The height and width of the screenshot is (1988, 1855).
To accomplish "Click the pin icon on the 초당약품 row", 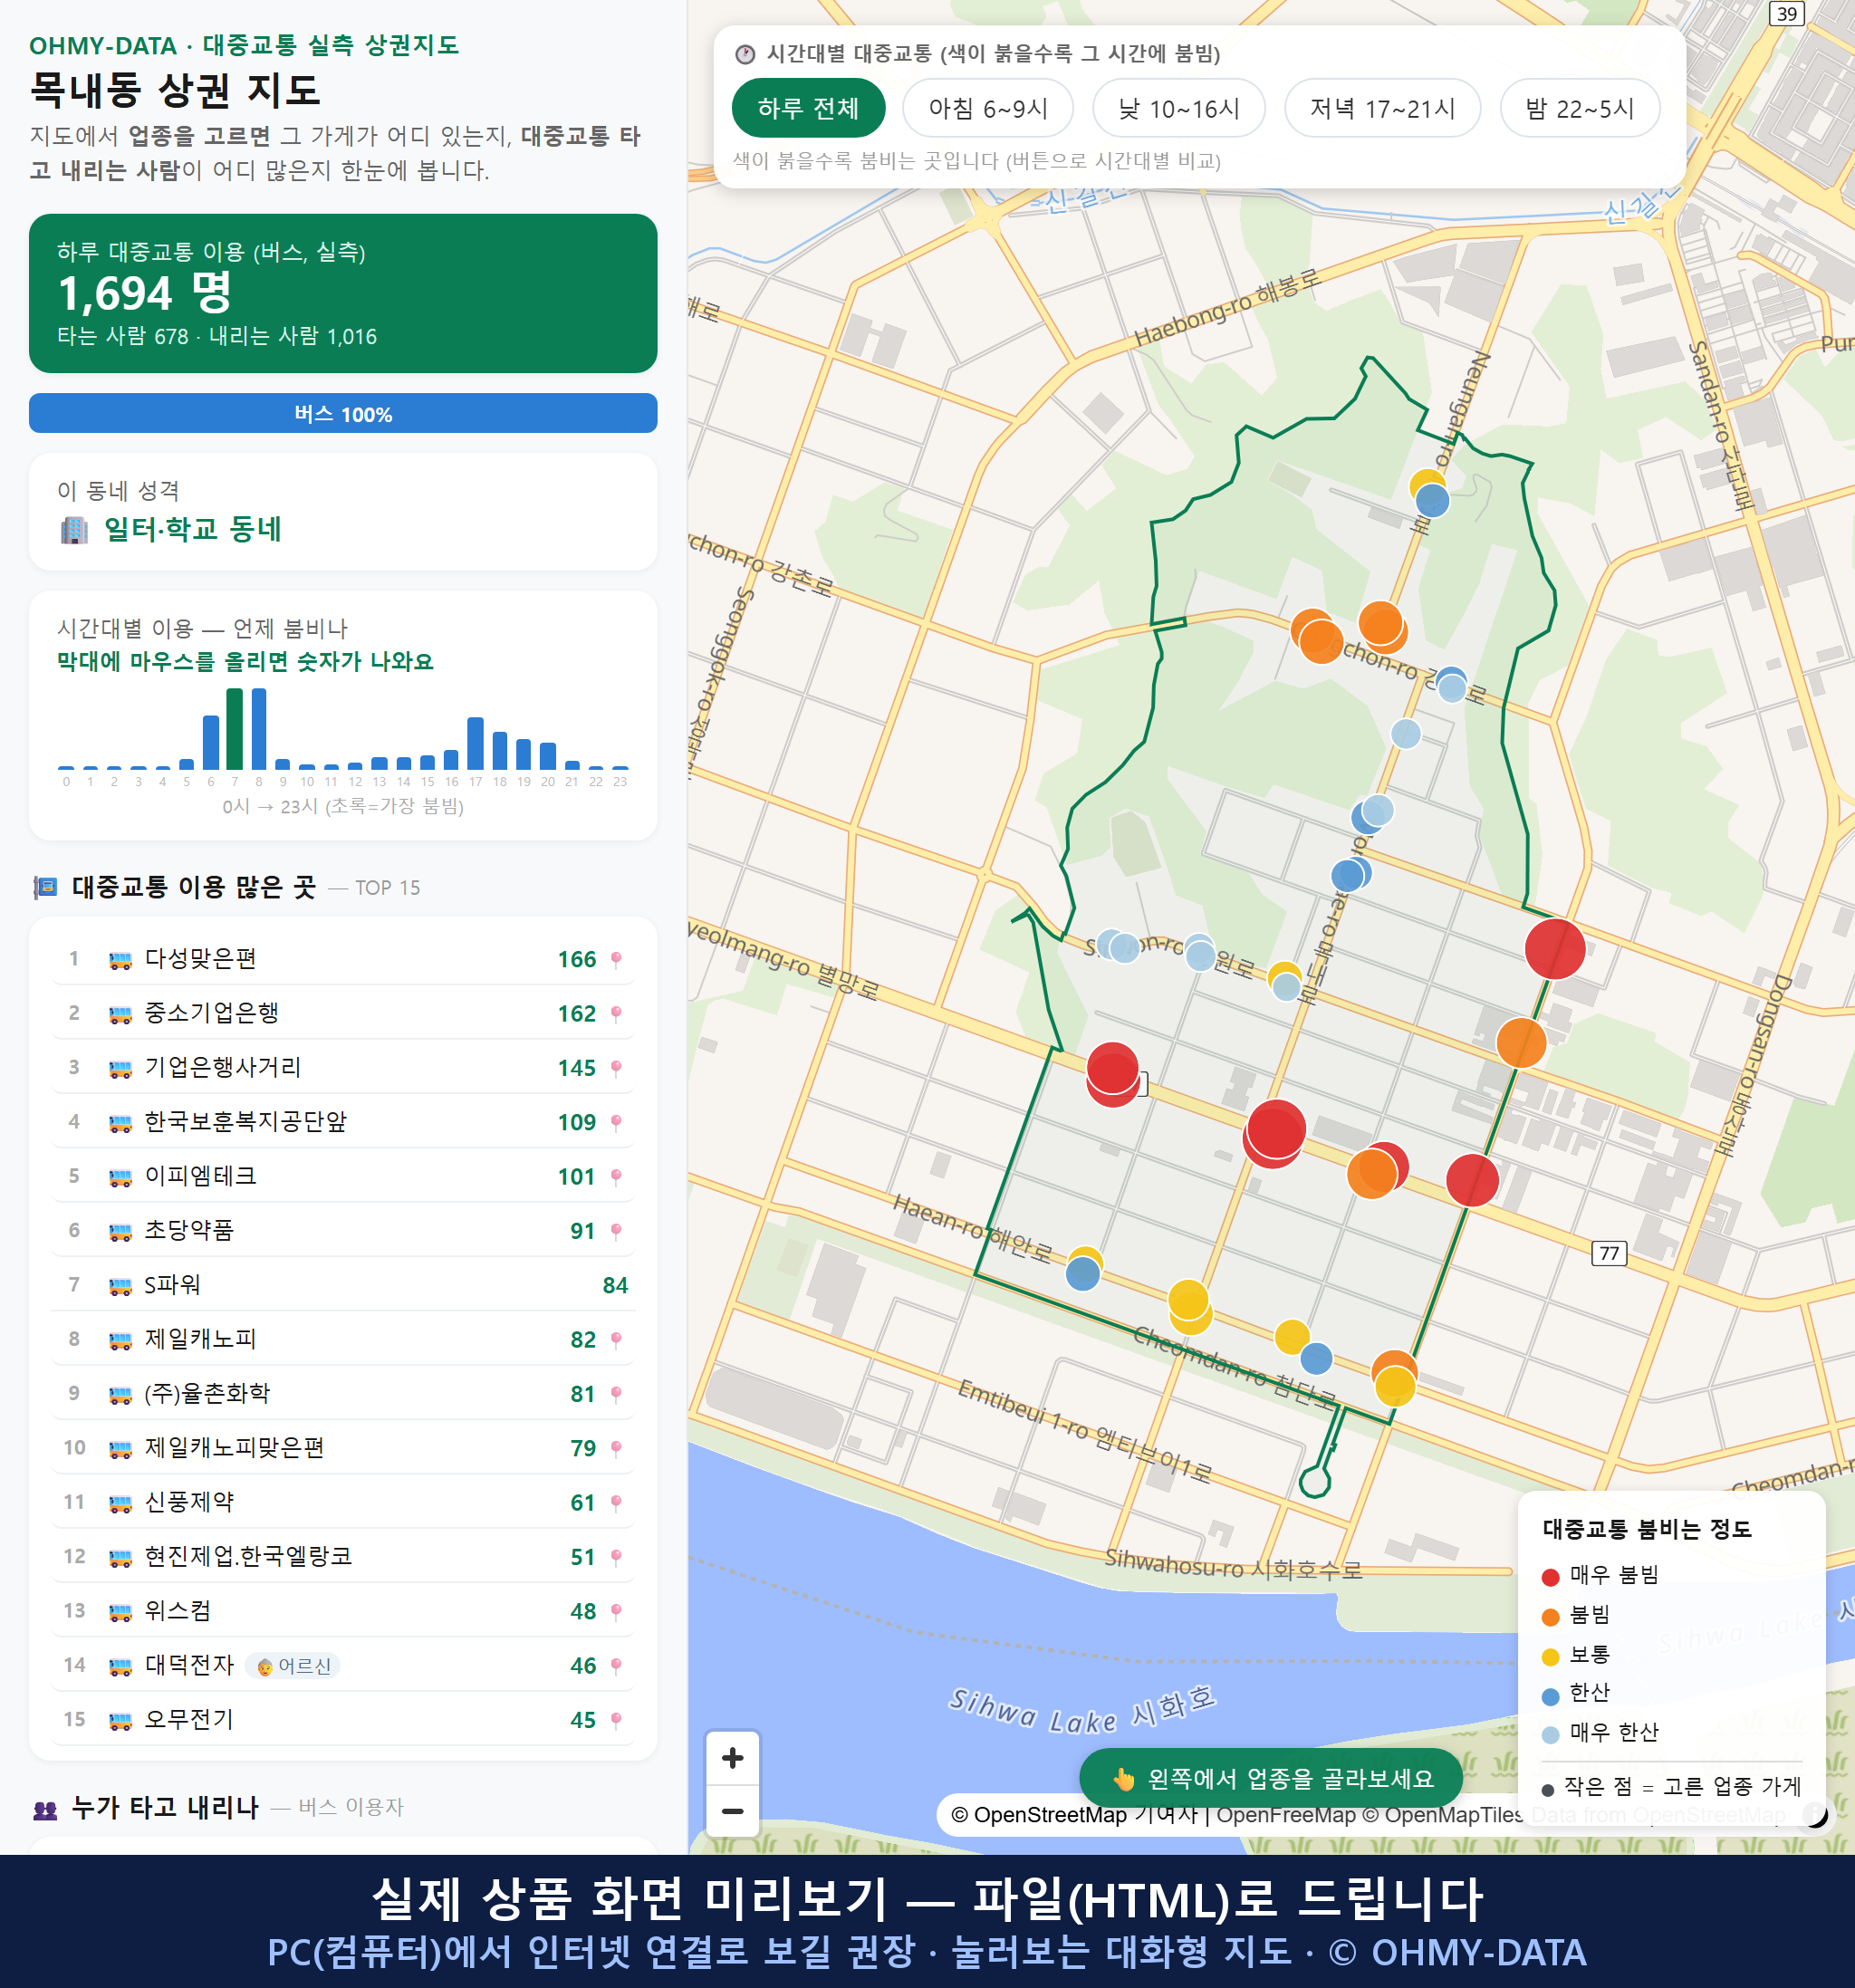I will click(x=616, y=1231).
